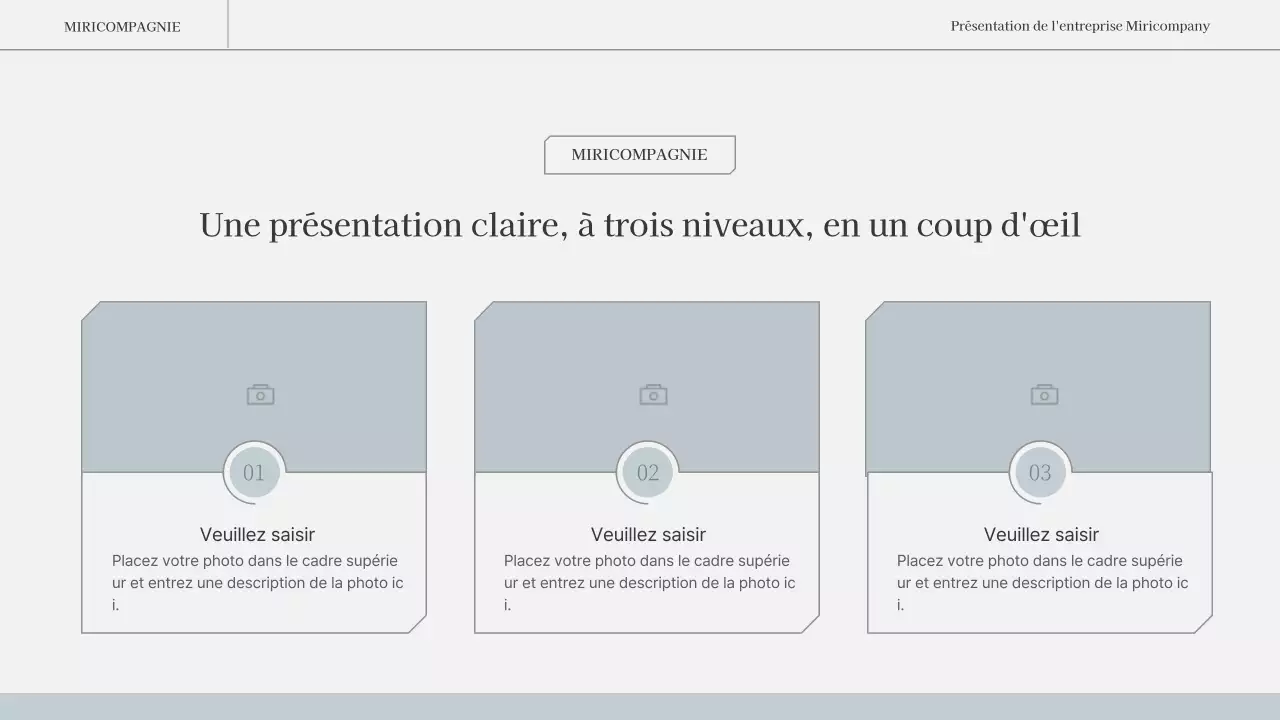Click 'Veuillez saisir' heading on the third card
1280x720 pixels.
tap(1039, 534)
